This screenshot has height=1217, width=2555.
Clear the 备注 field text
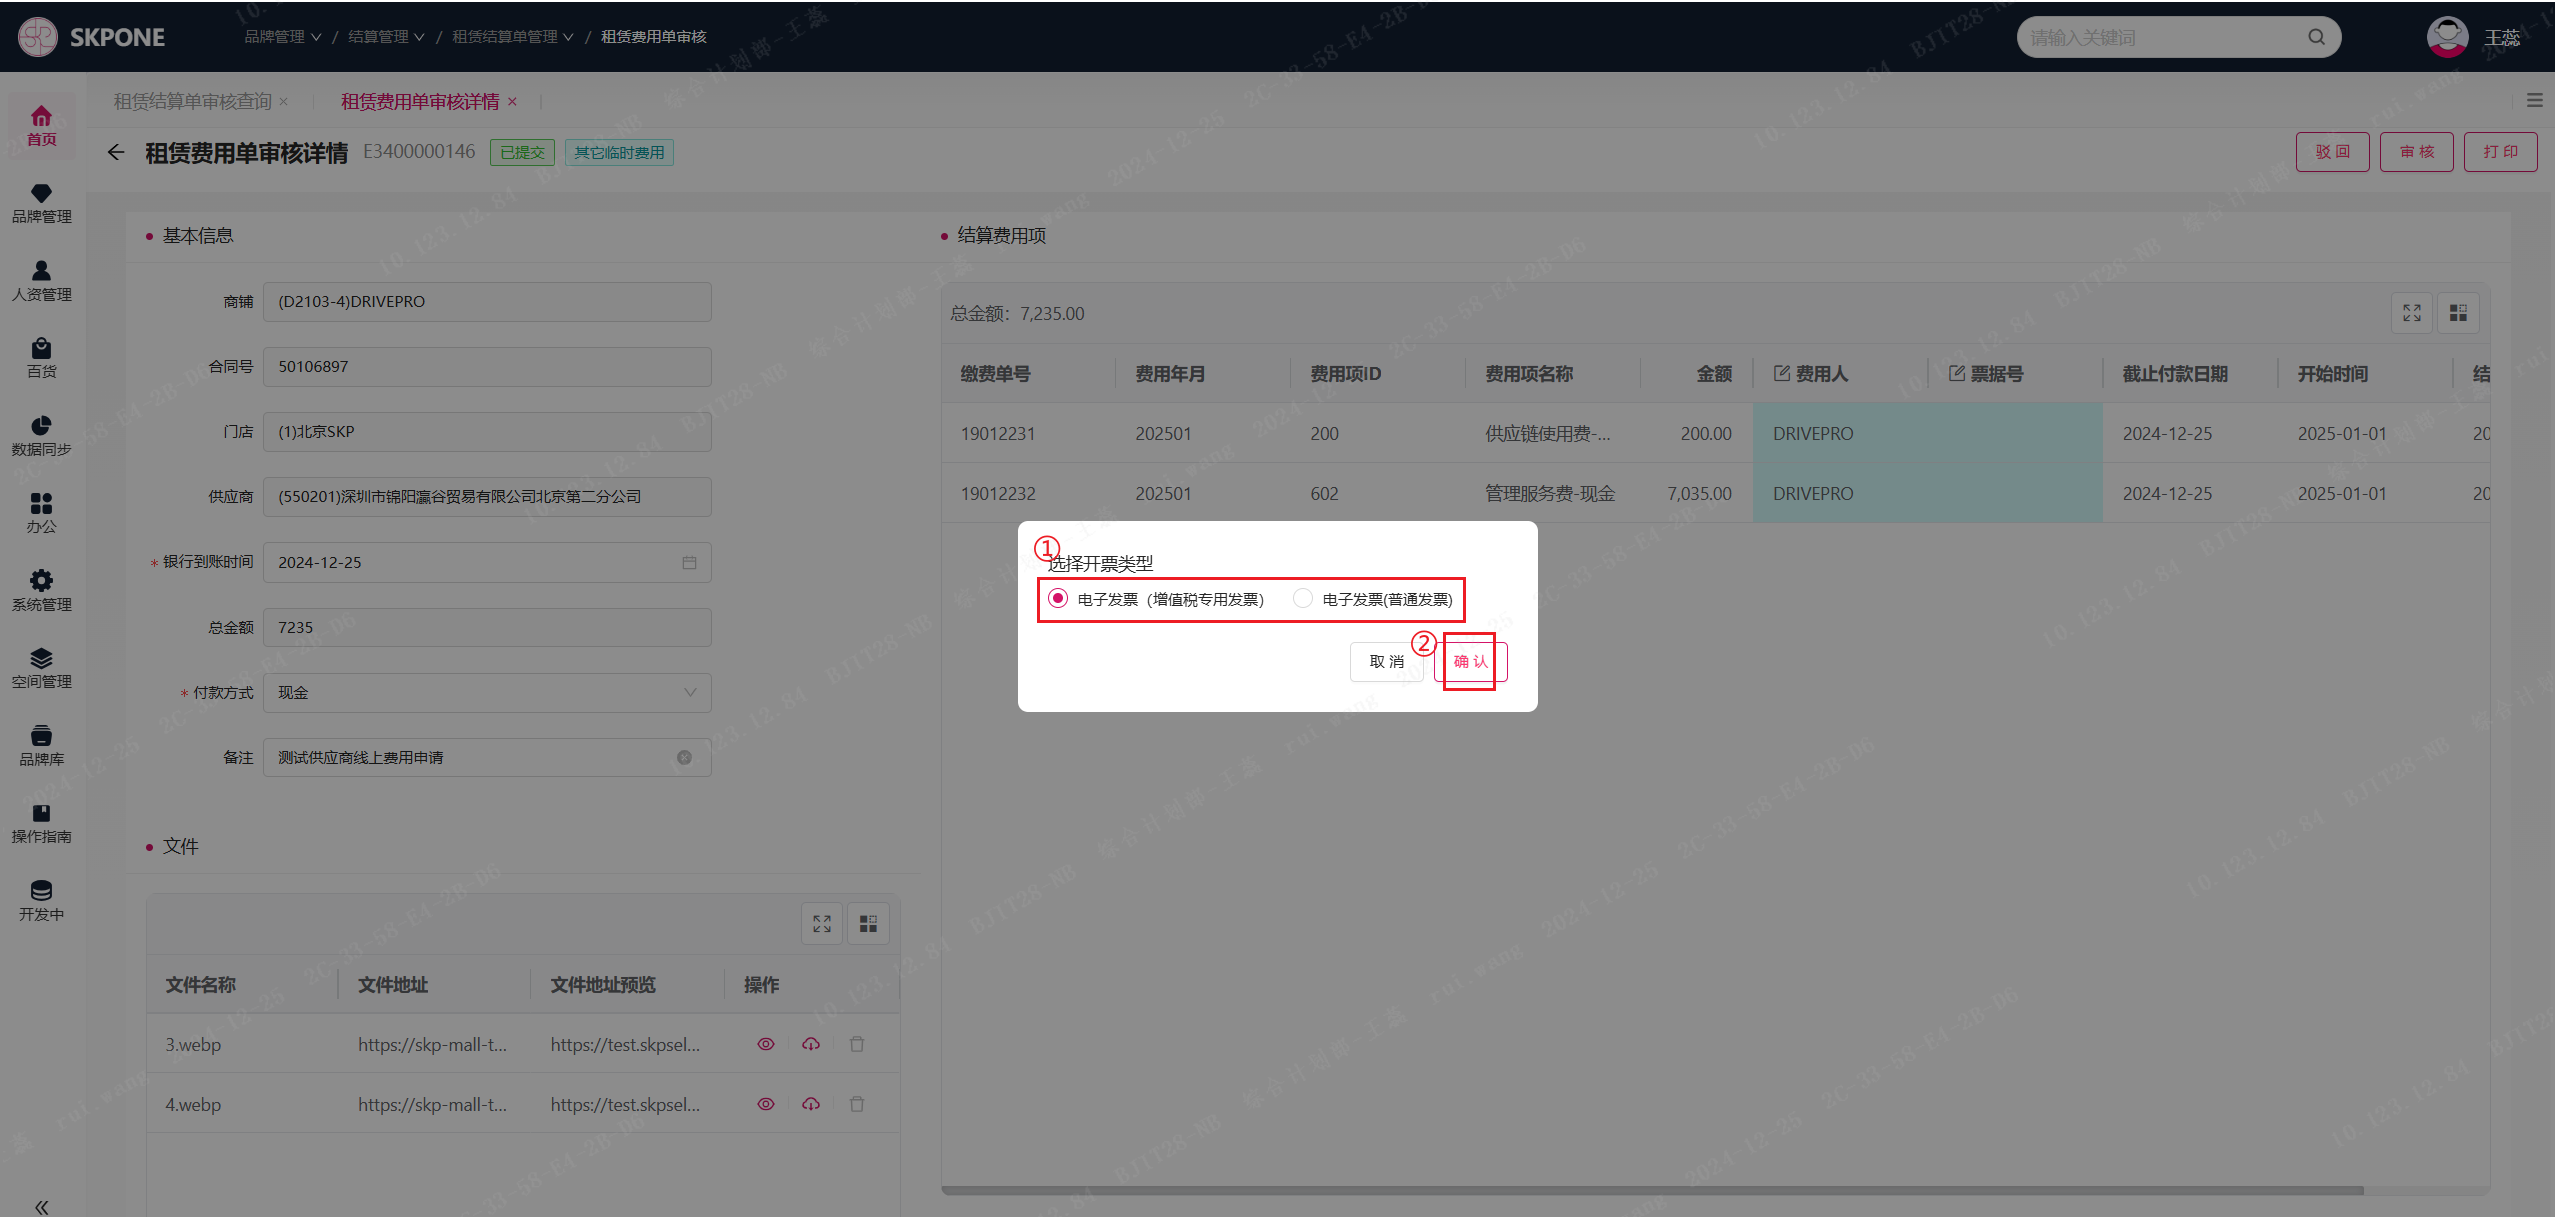pyautogui.click(x=684, y=757)
